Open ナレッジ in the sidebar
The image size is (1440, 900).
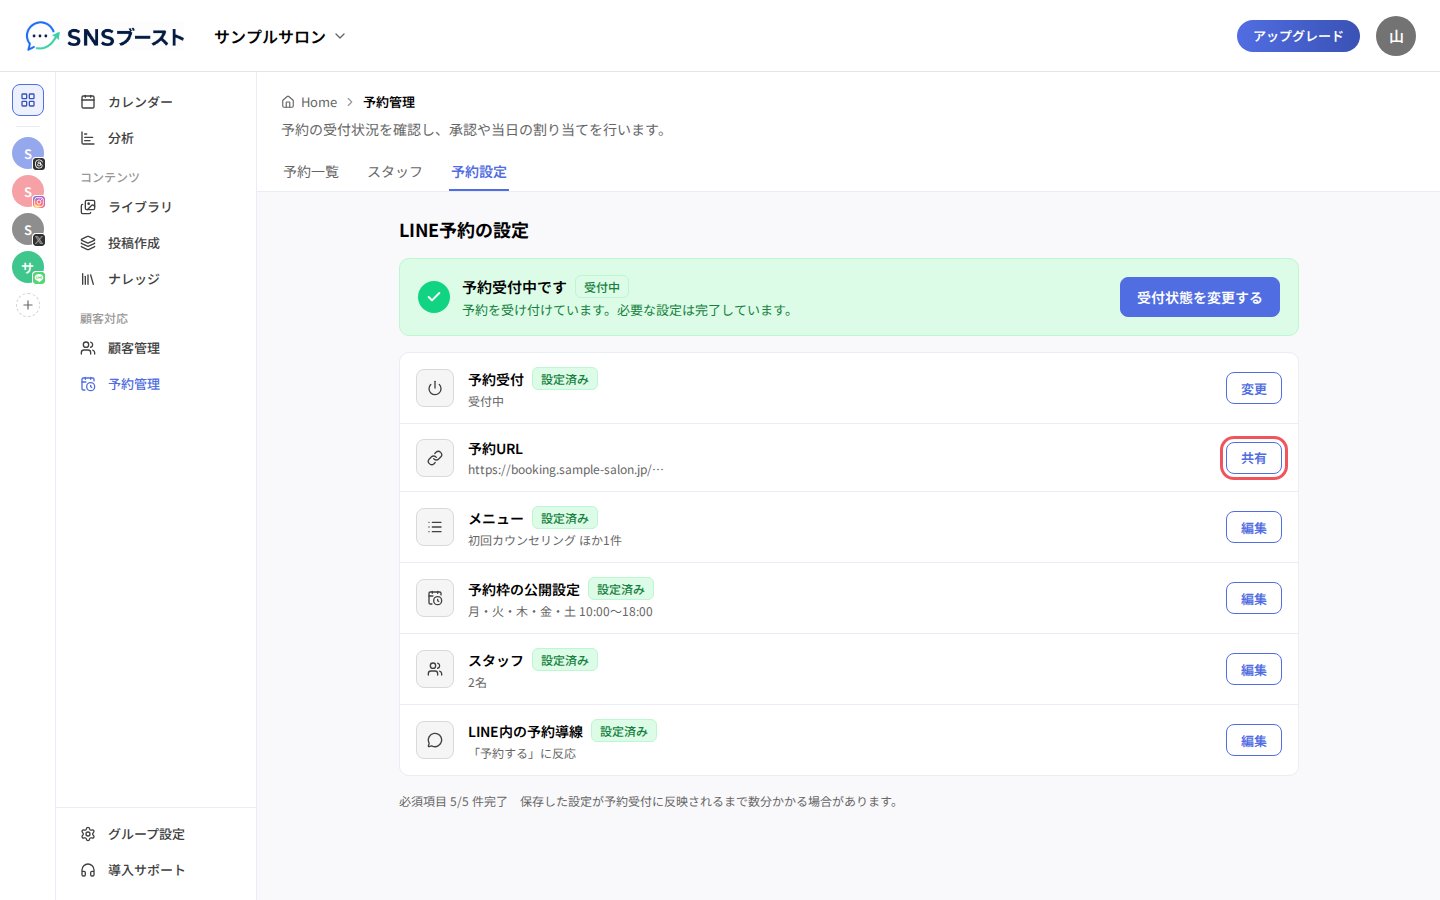click(x=156, y=279)
